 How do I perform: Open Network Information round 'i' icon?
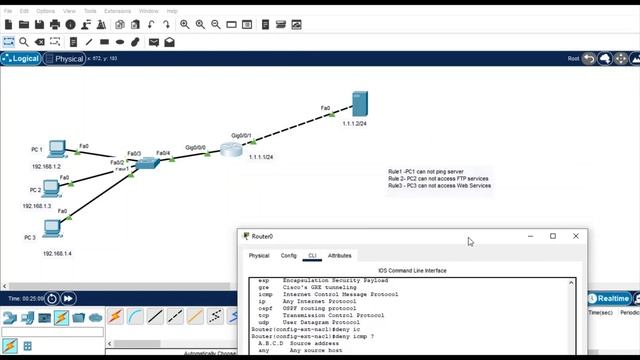click(70, 24)
